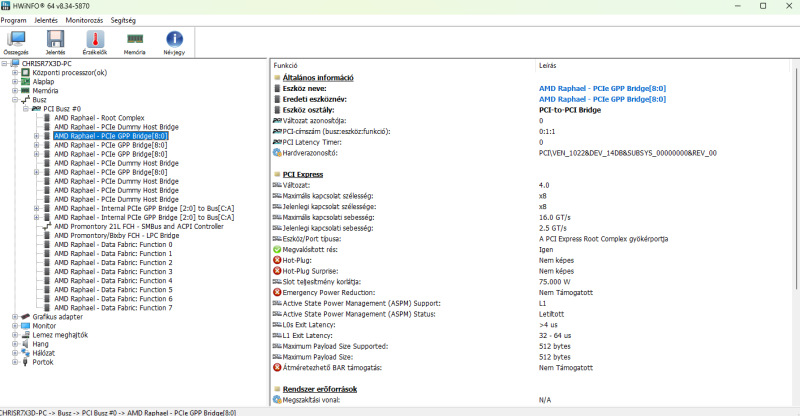Expand the Alaplap tree node
The image size is (800, 416).
(x=15, y=82)
